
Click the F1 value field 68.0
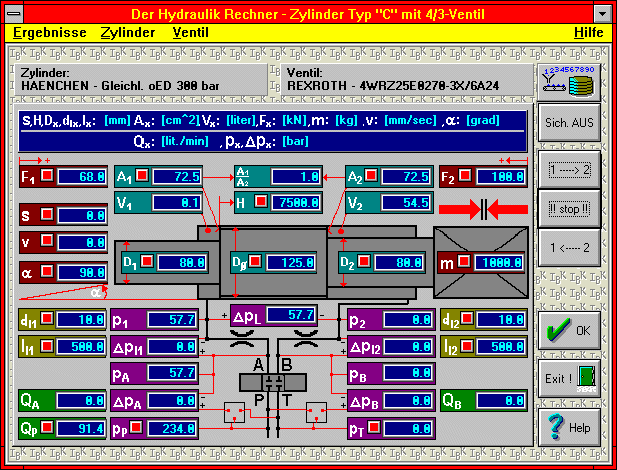click(82, 176)
